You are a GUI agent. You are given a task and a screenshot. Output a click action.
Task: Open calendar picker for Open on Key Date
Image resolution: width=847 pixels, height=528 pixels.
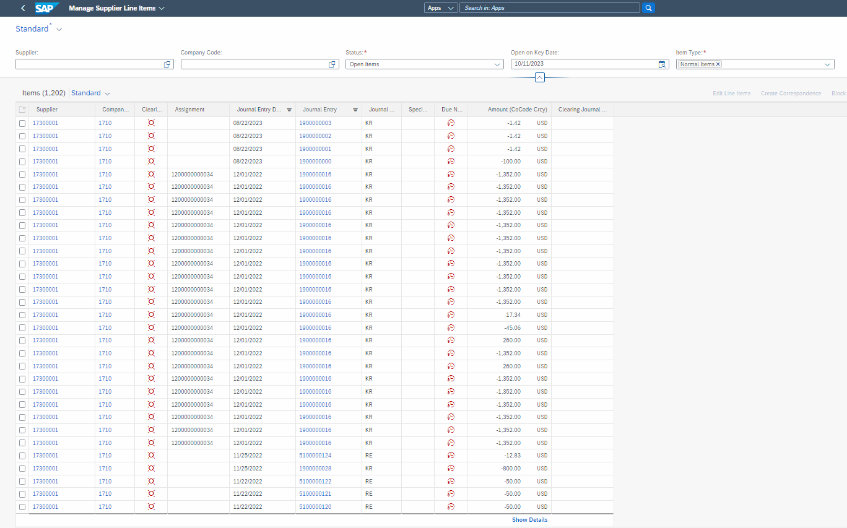click(x=662, y=64)
